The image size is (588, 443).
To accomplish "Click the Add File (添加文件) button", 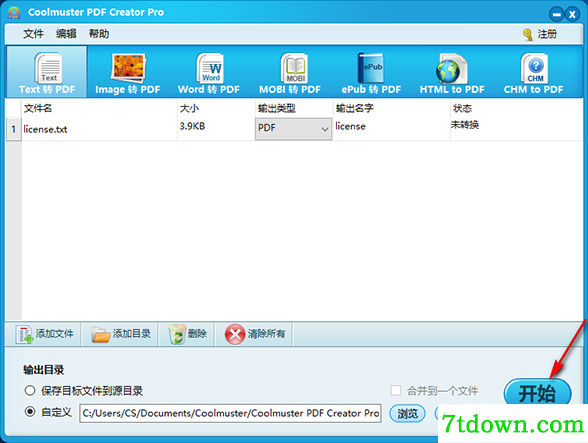I will tap(44, 334).
